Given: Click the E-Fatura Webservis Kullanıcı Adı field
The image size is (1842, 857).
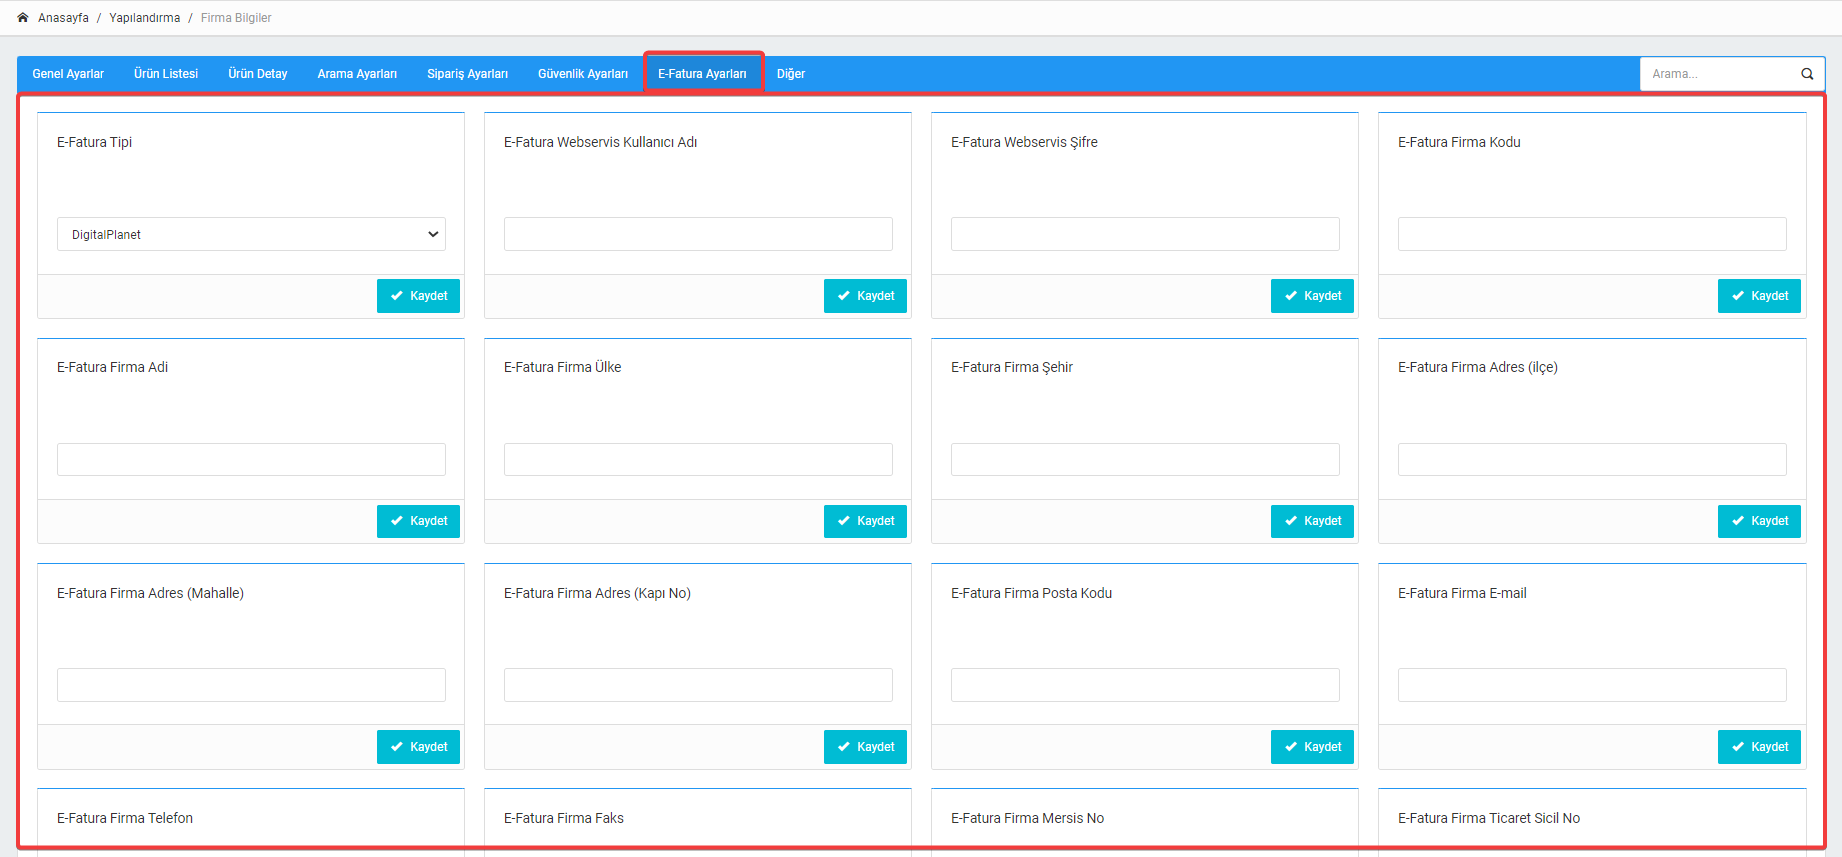Looking at the screenshot, I should pyautogui.click(x=698, y=234).
